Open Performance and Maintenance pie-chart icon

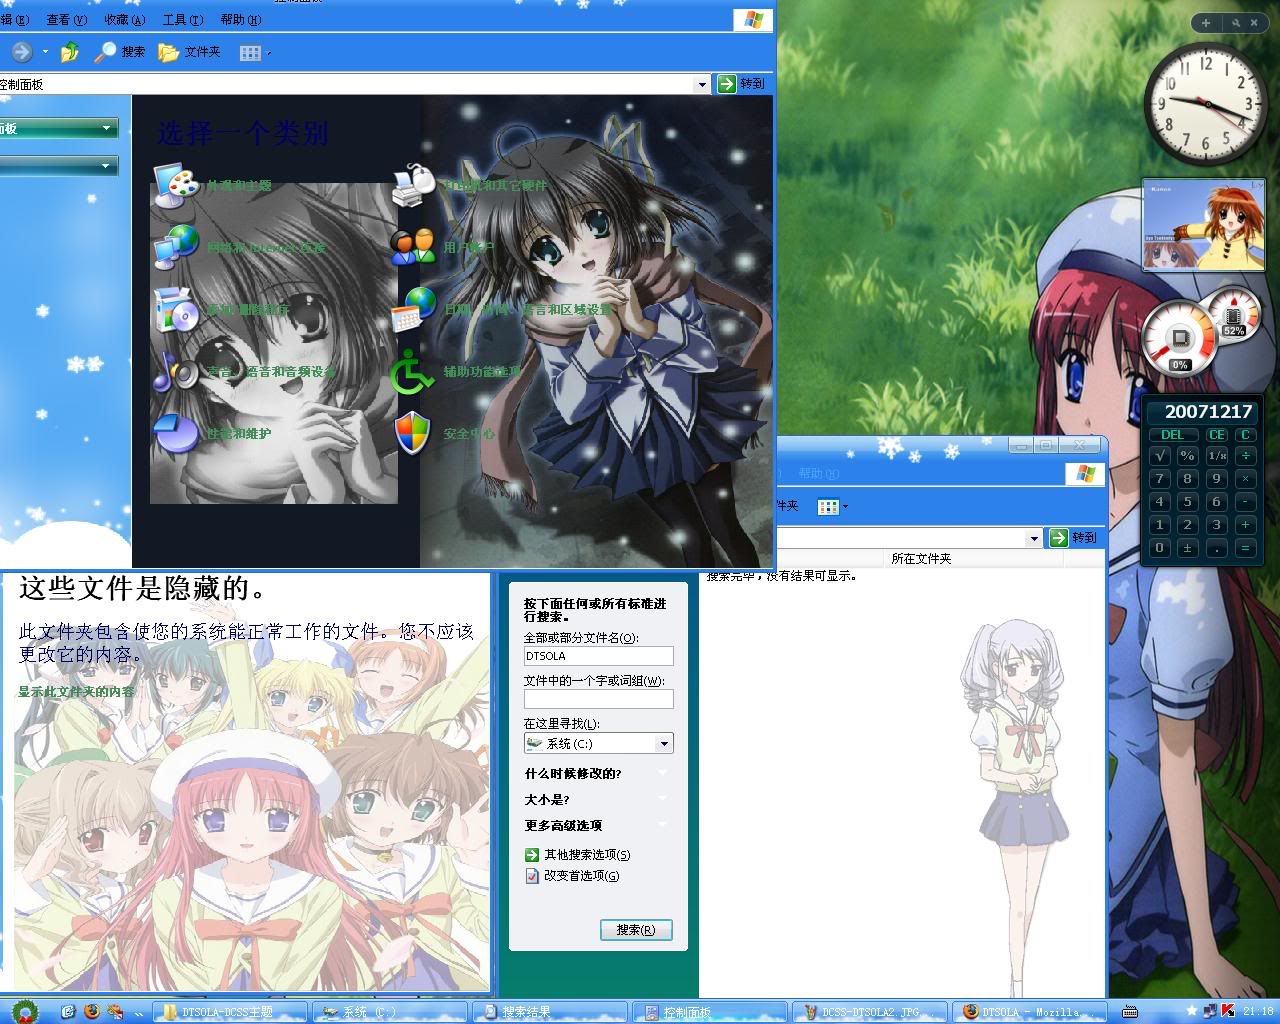pyautogui.click(x=176, y=433)
